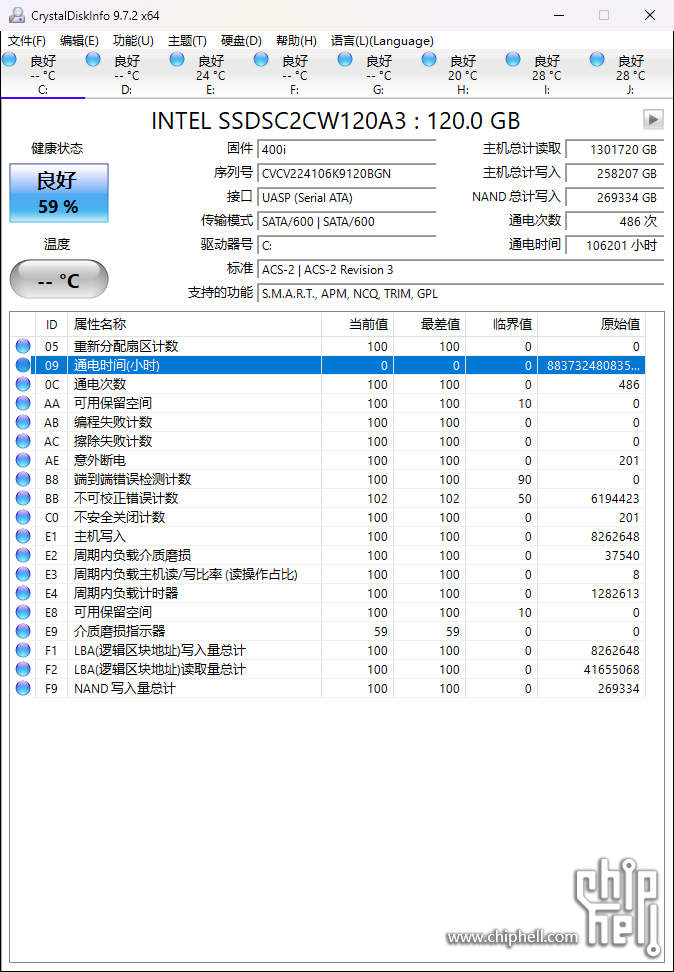Click status orb for attribute 05 row
Viewport: 674px width, 972px height.
coord(23,347)
